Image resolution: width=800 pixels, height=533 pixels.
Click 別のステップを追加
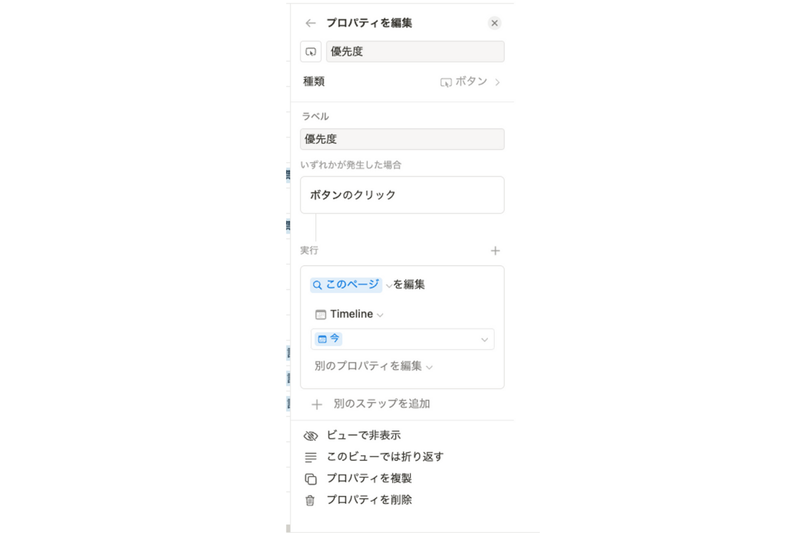381,404
